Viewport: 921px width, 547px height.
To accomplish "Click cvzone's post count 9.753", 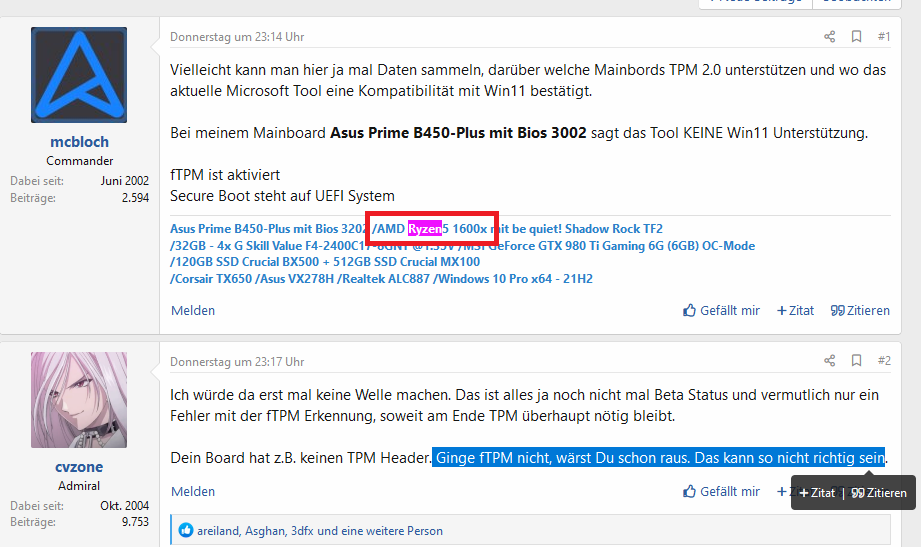I will [x=135, y=522].
